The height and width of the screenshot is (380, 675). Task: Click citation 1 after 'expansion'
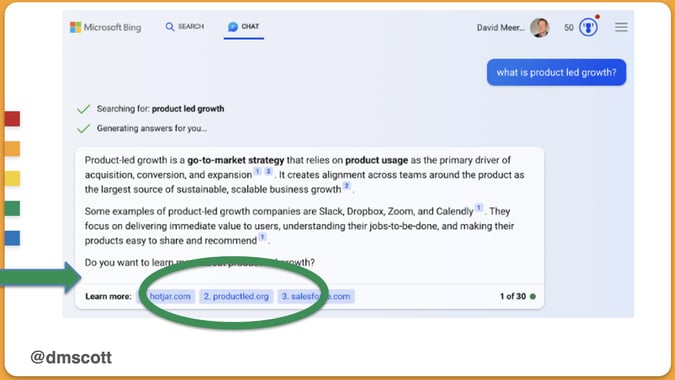pyautogui.click(x=257, y=171)
